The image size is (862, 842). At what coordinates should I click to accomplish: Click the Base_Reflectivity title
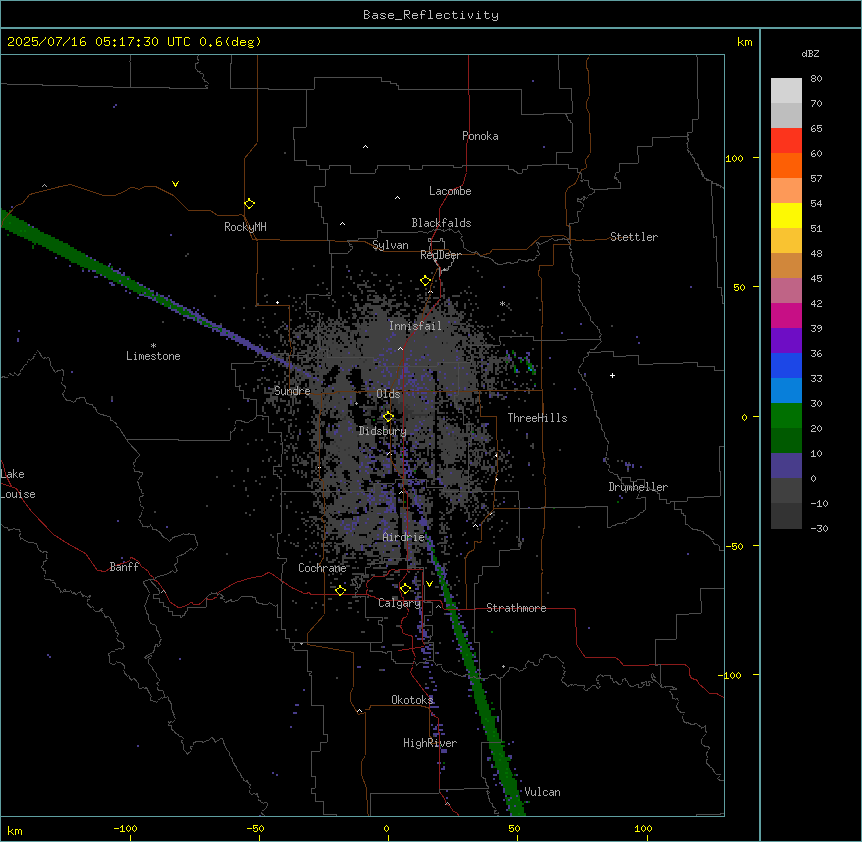coord(431,15)
